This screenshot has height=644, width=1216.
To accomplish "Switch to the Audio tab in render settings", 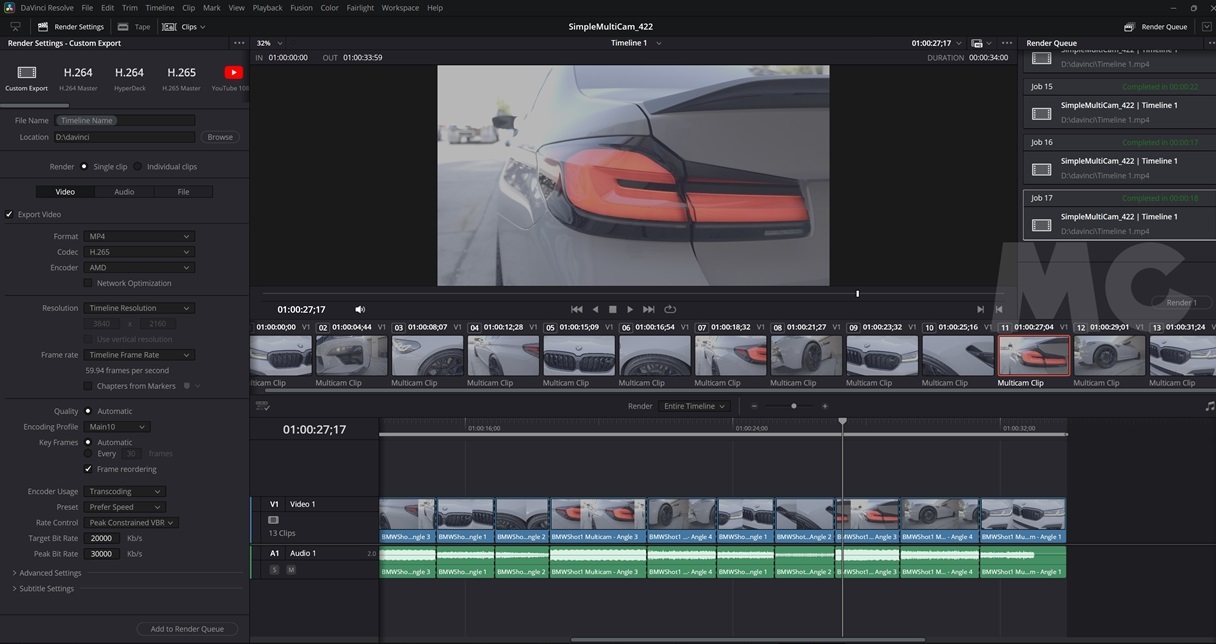I will [124, 192].
